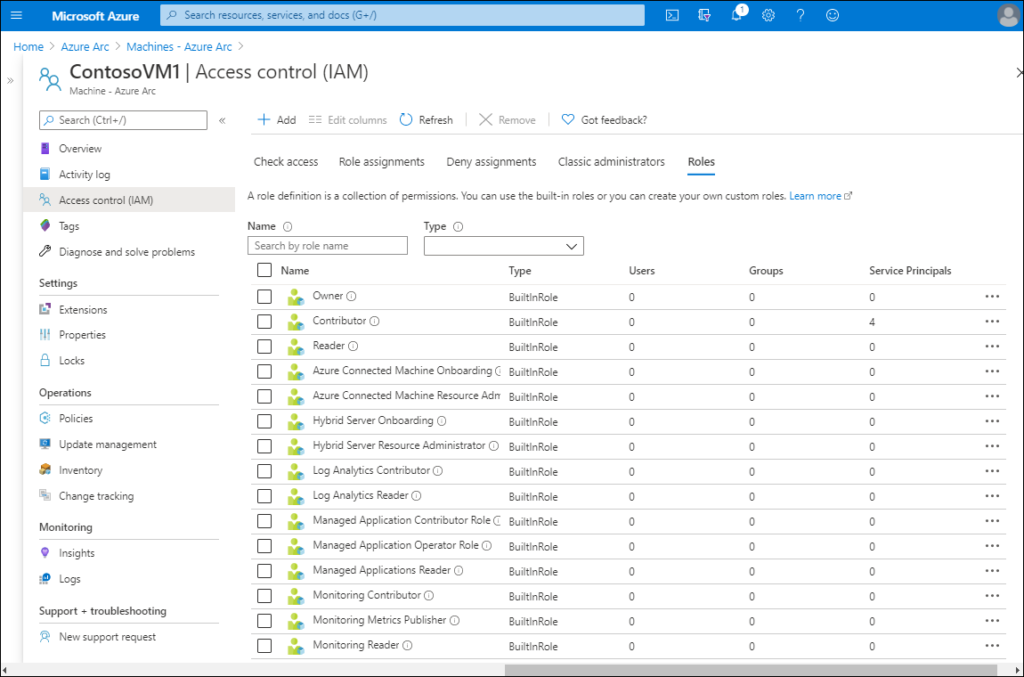Open the Type filter dropdown
The width and height of the screenshot is (1024, 677).
[503, 246]
